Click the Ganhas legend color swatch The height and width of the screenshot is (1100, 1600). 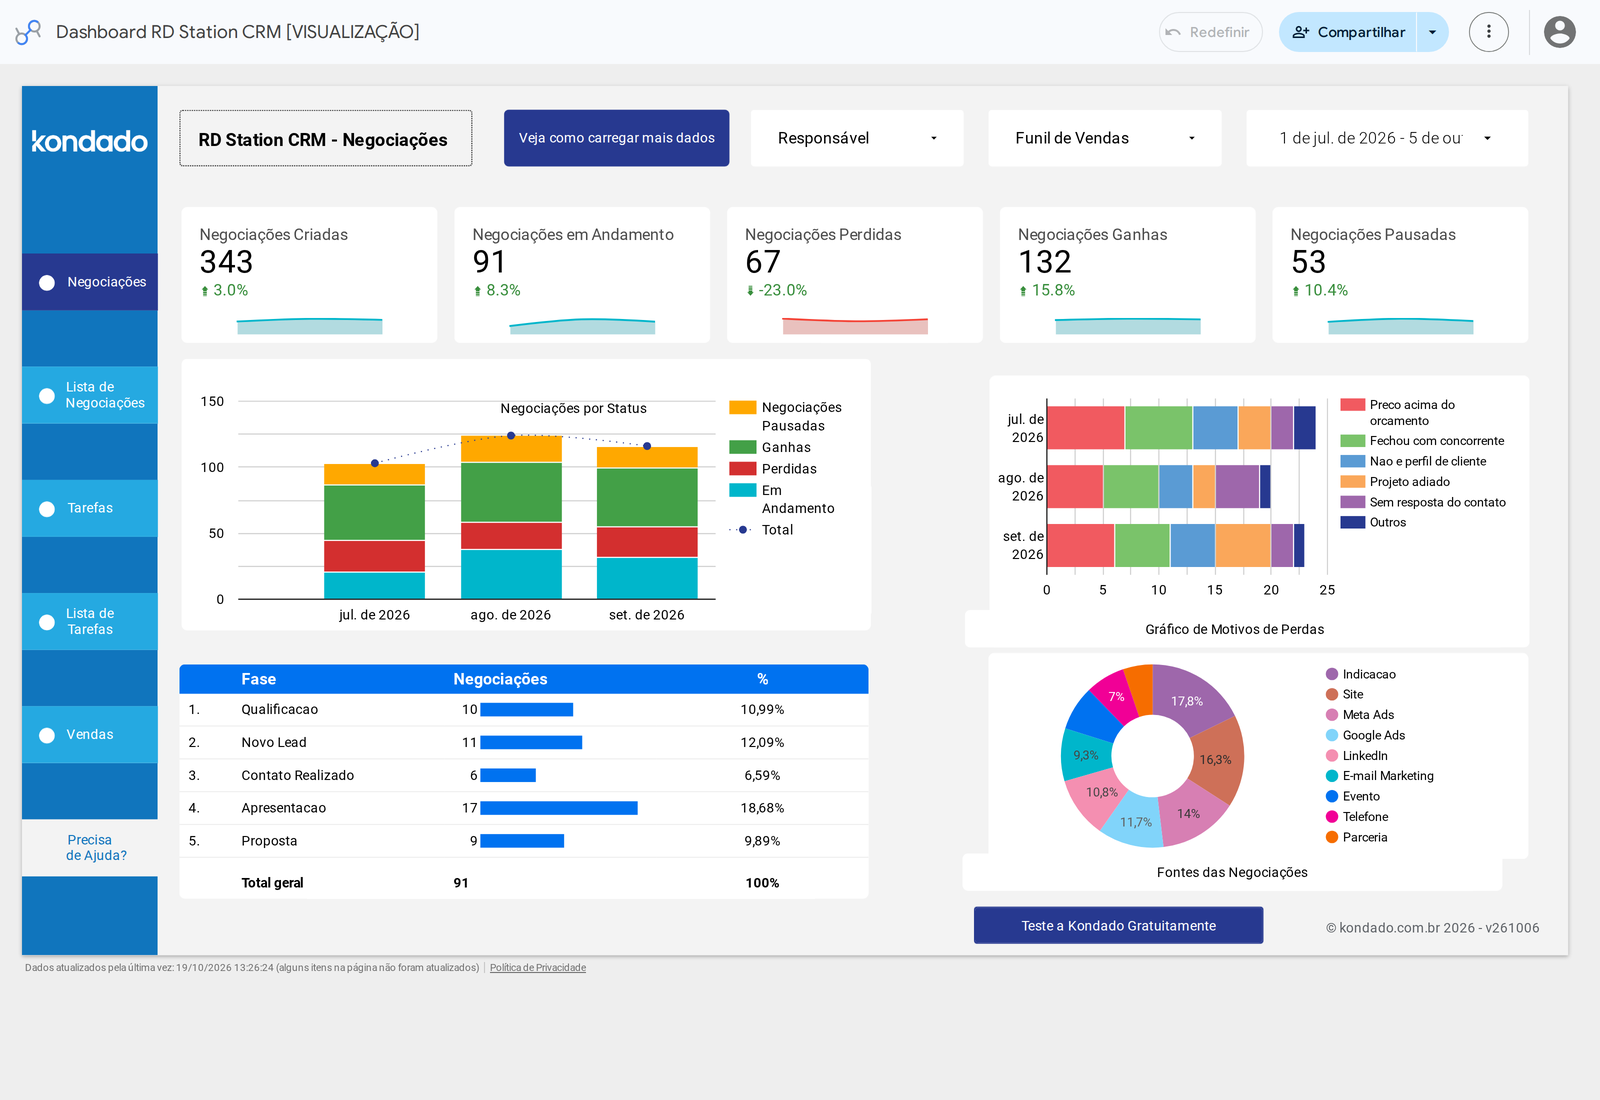point(742,447)
